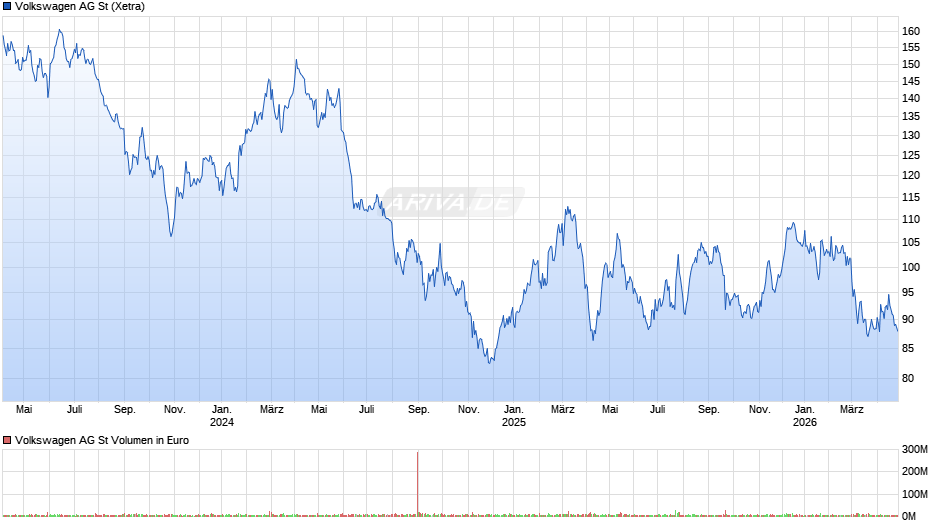
Task: Click the 'März' label before 2024's Mai
Action: tap(272, 410)
